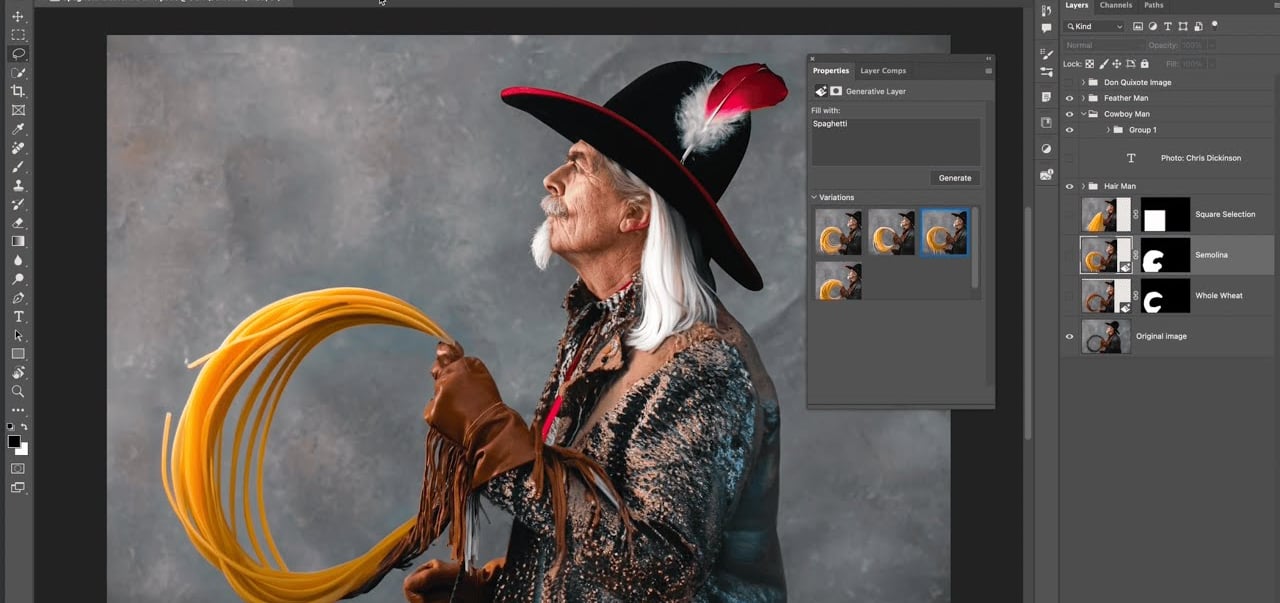The width and height of the screenshot is (1280, 603).
Task: Select the Crop tool
Action: pos(18,91)
